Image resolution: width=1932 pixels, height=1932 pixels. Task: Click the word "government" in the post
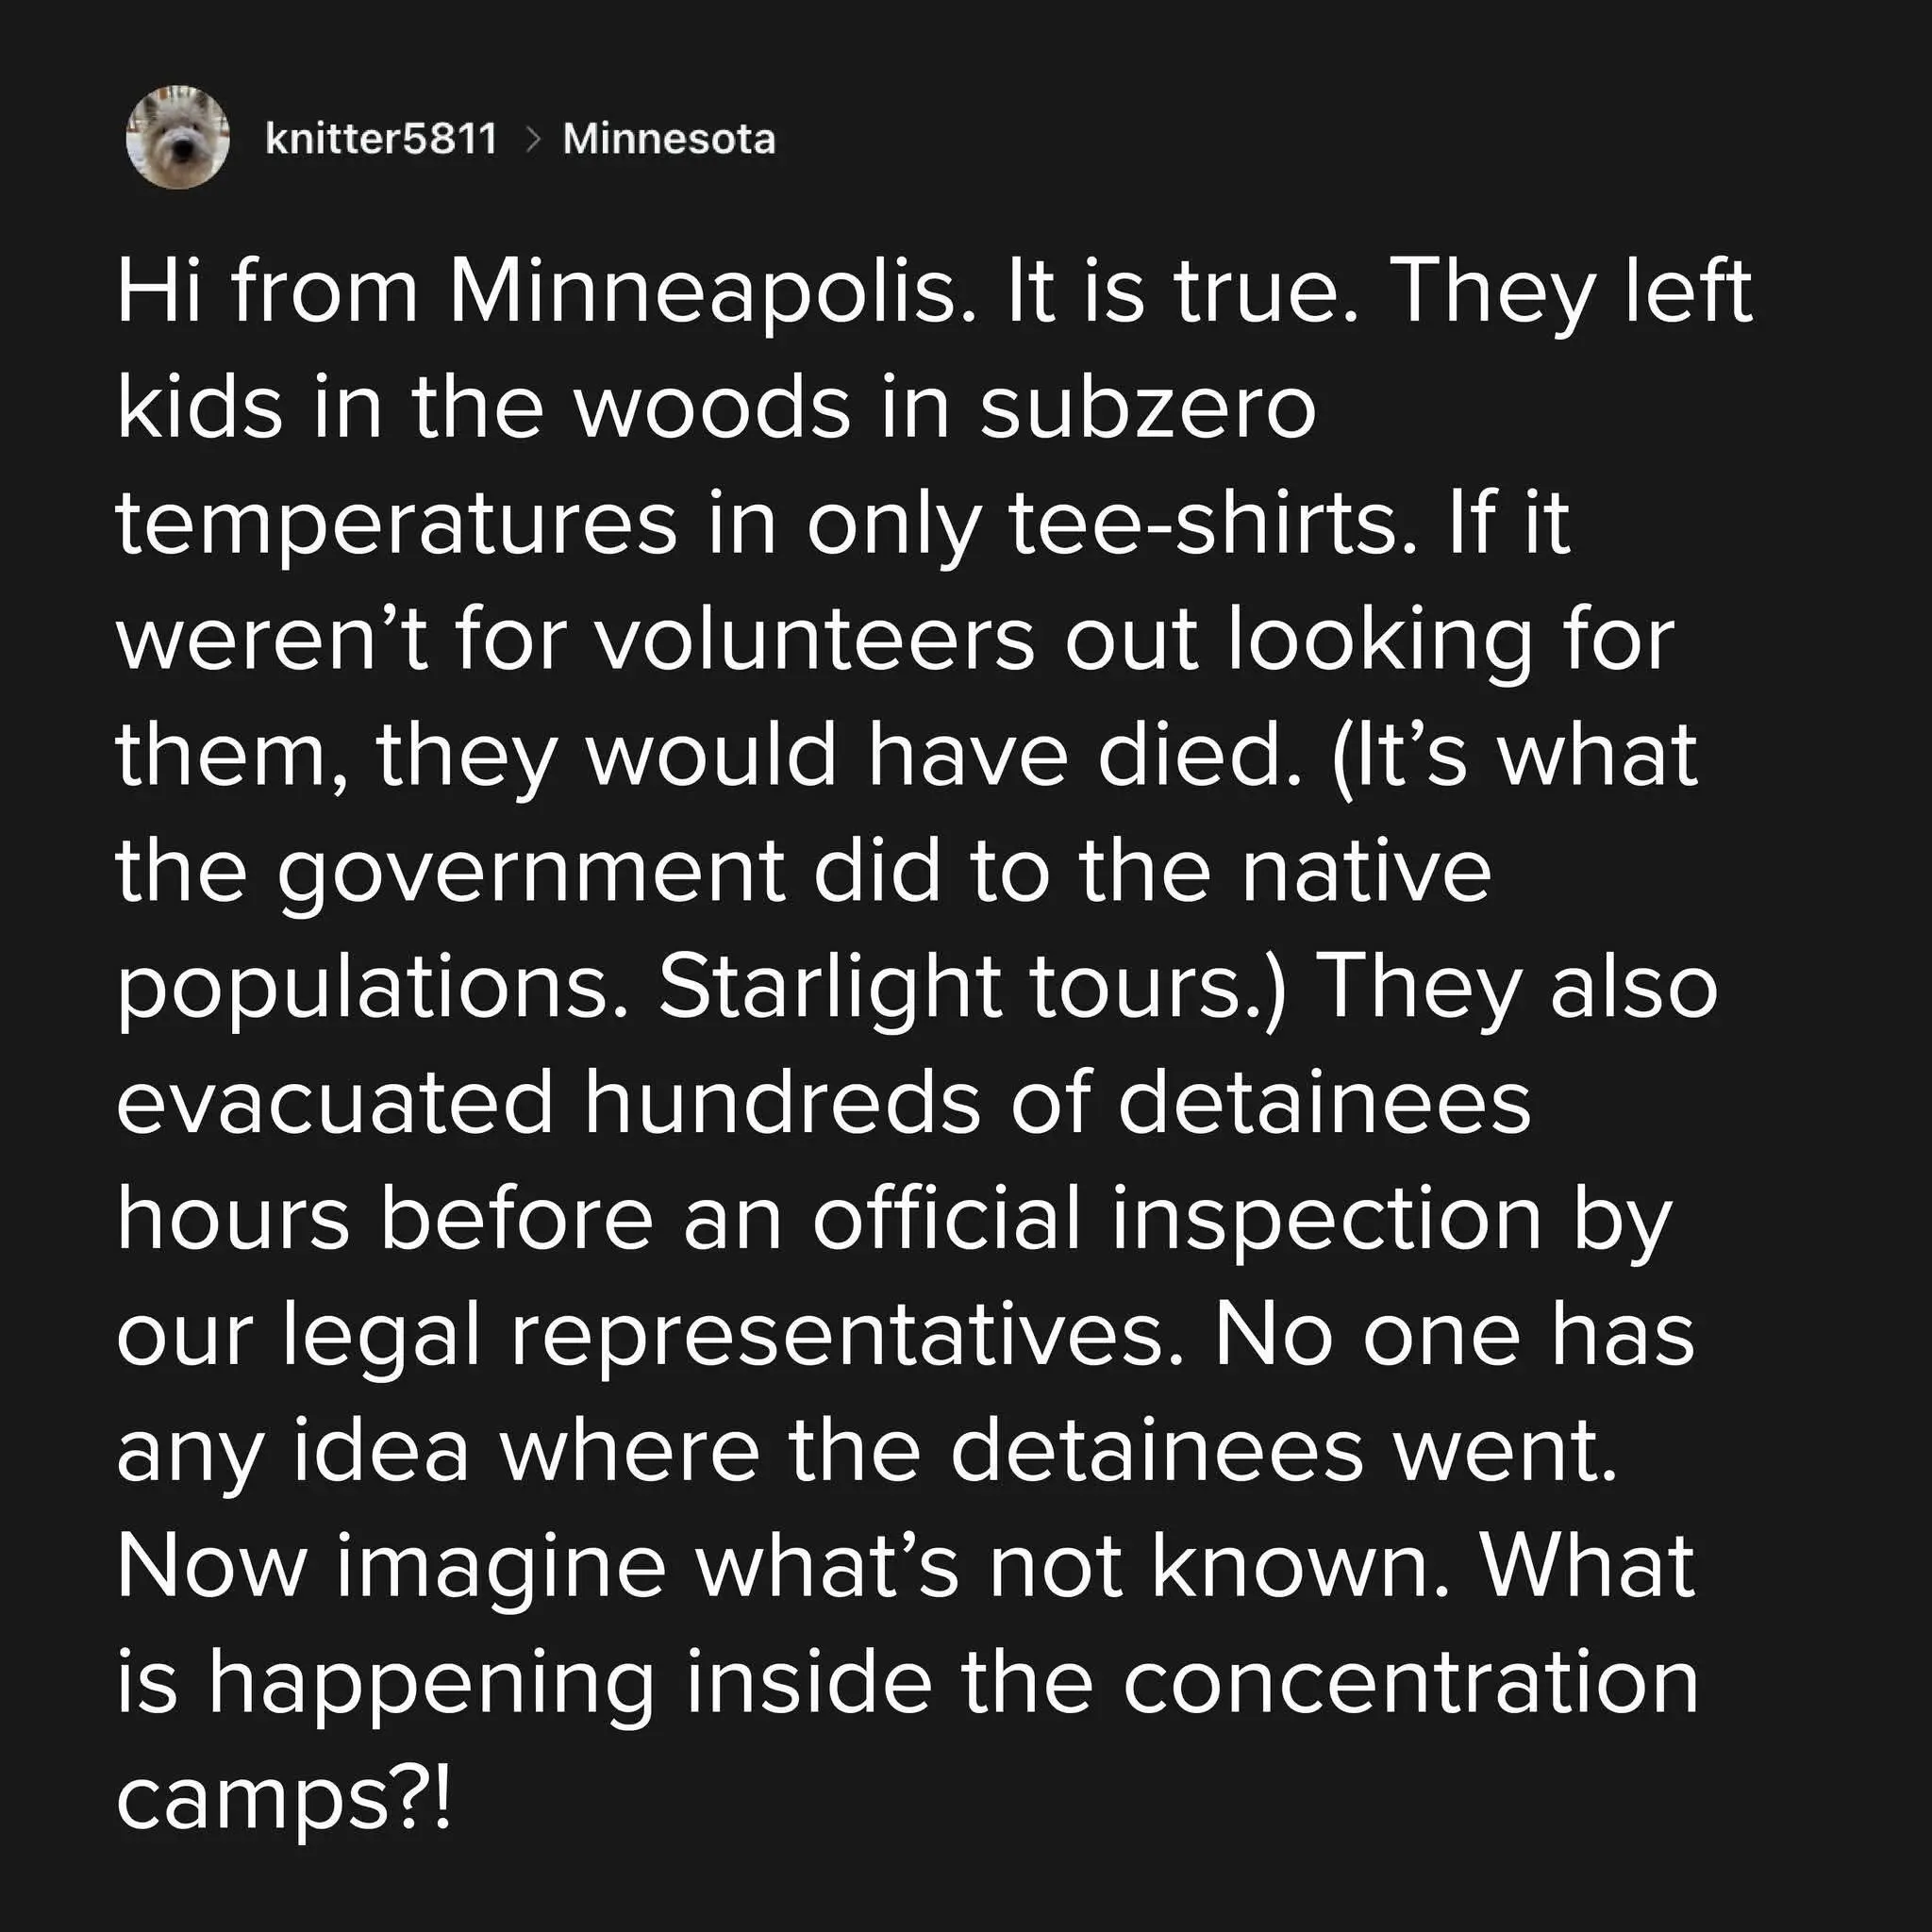529,871
